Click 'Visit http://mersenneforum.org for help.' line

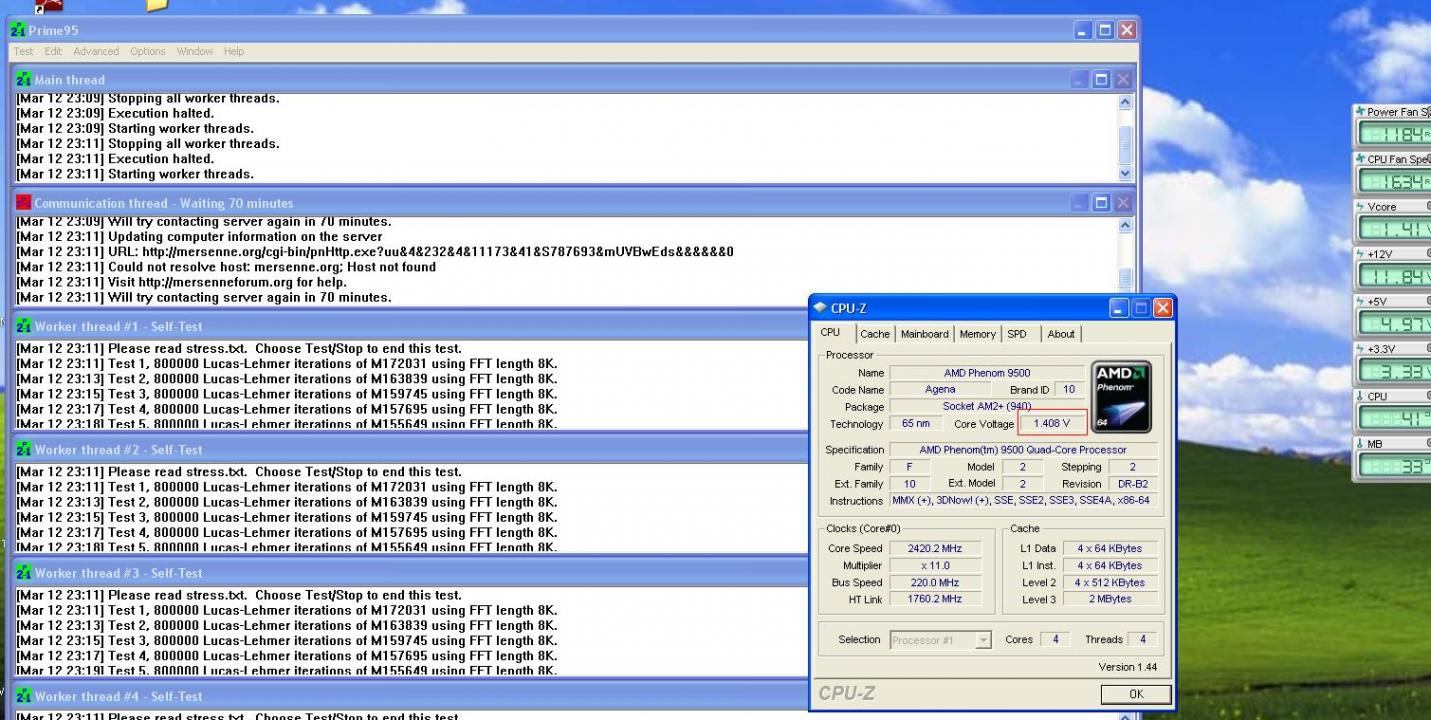coord(182,282)
